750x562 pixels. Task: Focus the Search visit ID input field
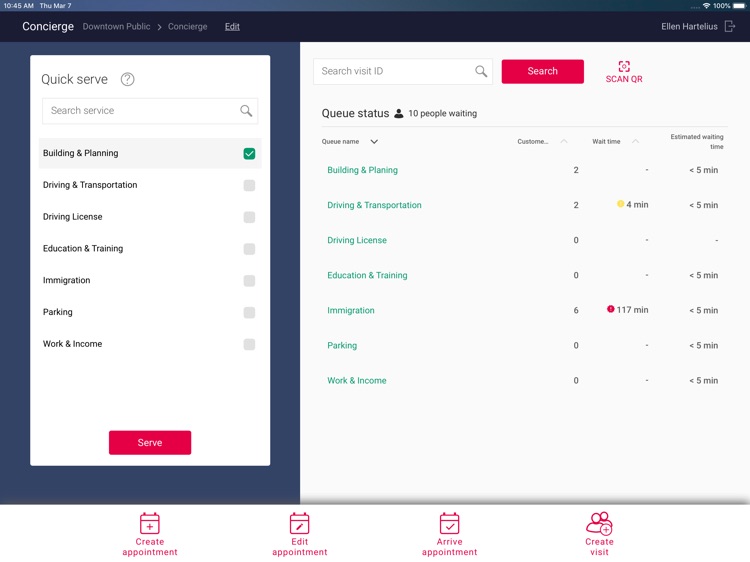click(403, 71)
